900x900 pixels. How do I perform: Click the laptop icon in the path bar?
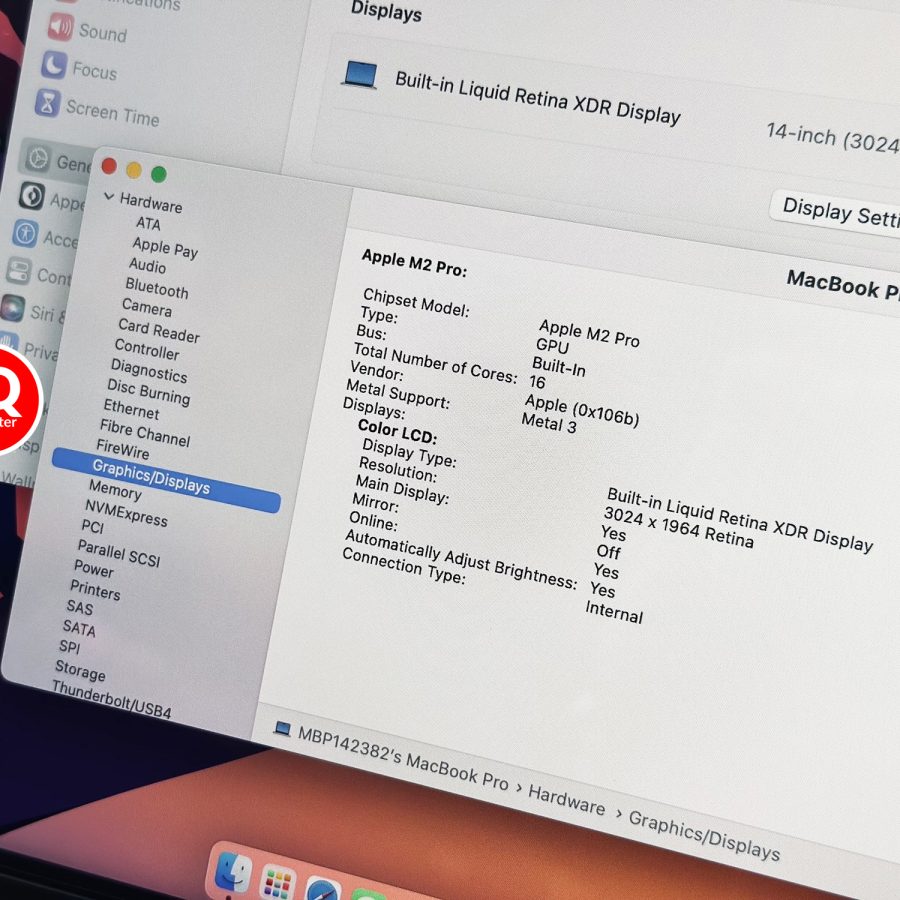(x=282, y=728)
